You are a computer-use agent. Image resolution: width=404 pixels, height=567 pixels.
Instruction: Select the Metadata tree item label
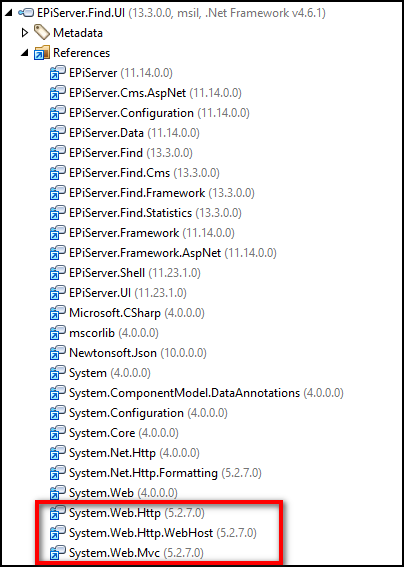tap(78, 33)
